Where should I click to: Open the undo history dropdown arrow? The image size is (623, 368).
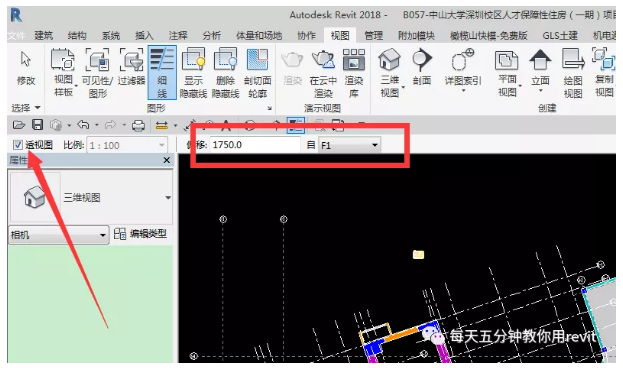point(97,126)
